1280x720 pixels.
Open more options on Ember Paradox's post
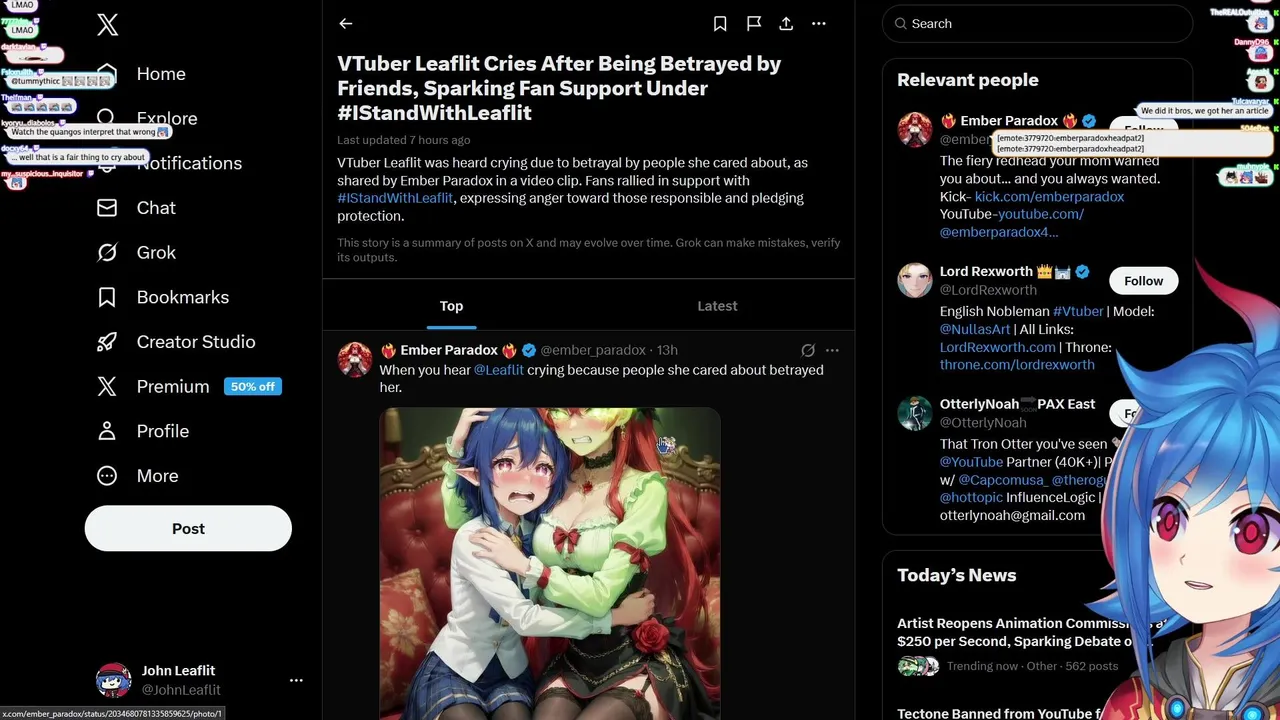[832, 350]
